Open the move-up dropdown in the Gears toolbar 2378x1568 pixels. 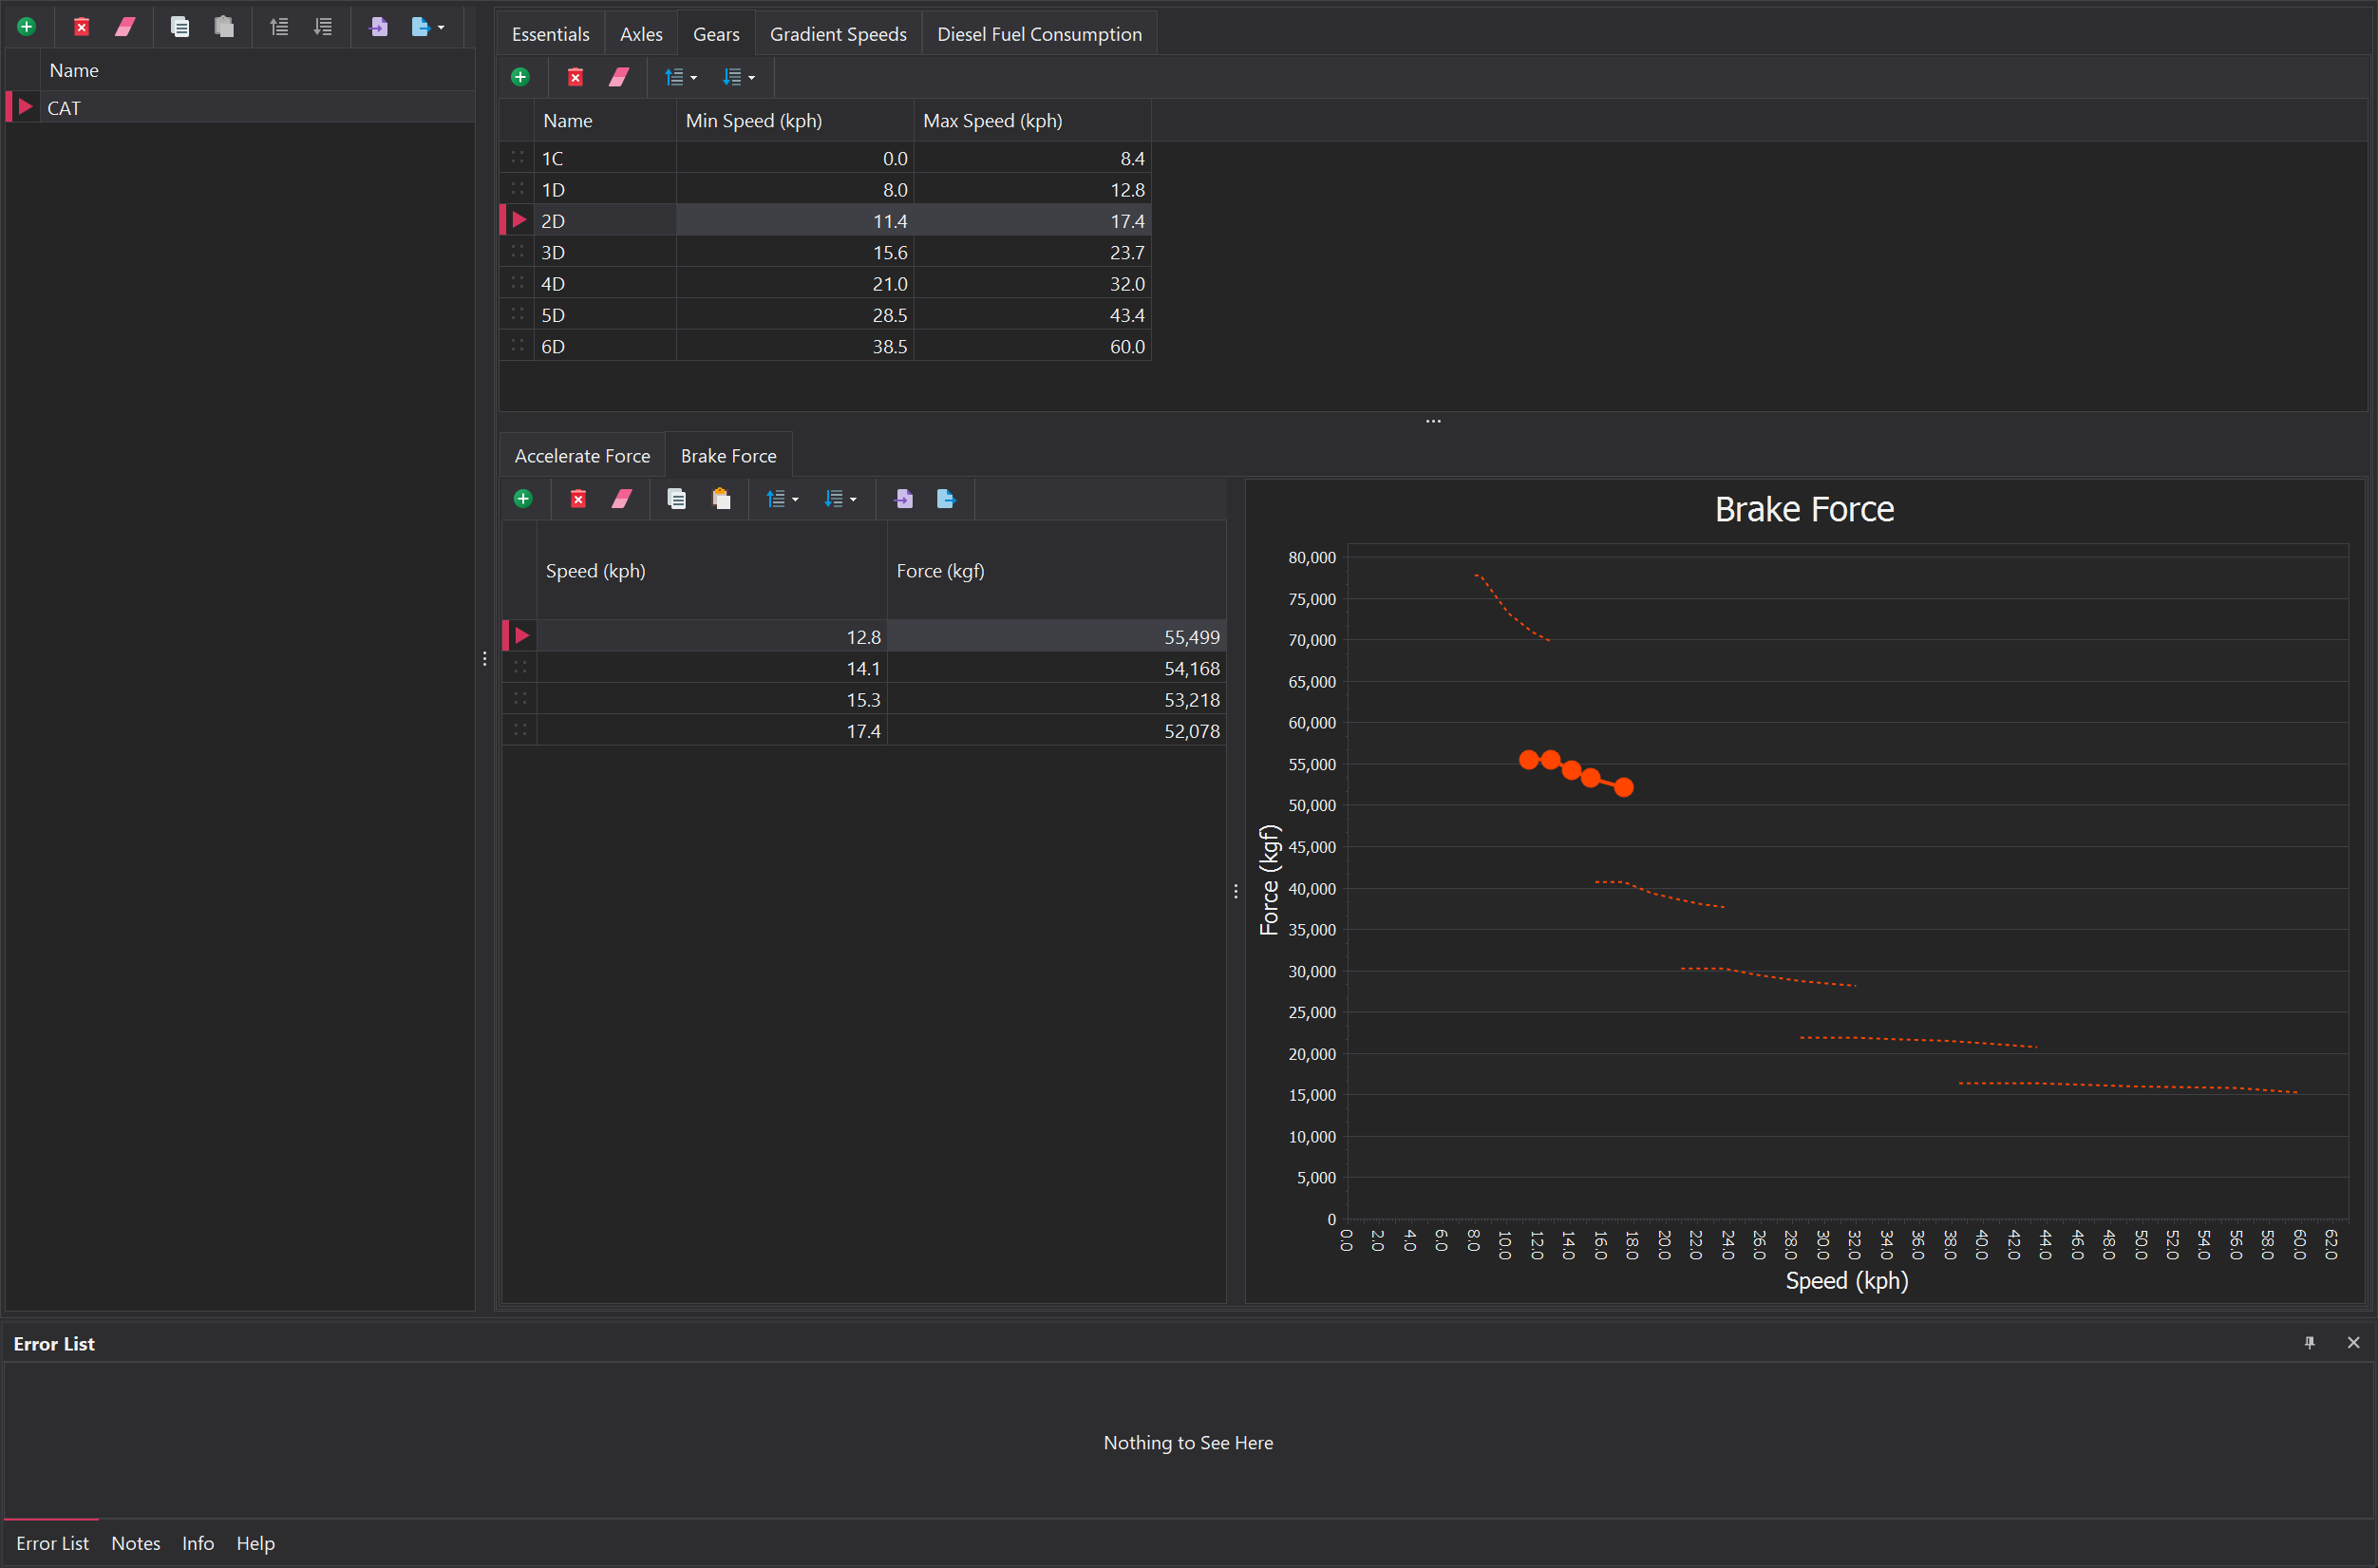694,78
